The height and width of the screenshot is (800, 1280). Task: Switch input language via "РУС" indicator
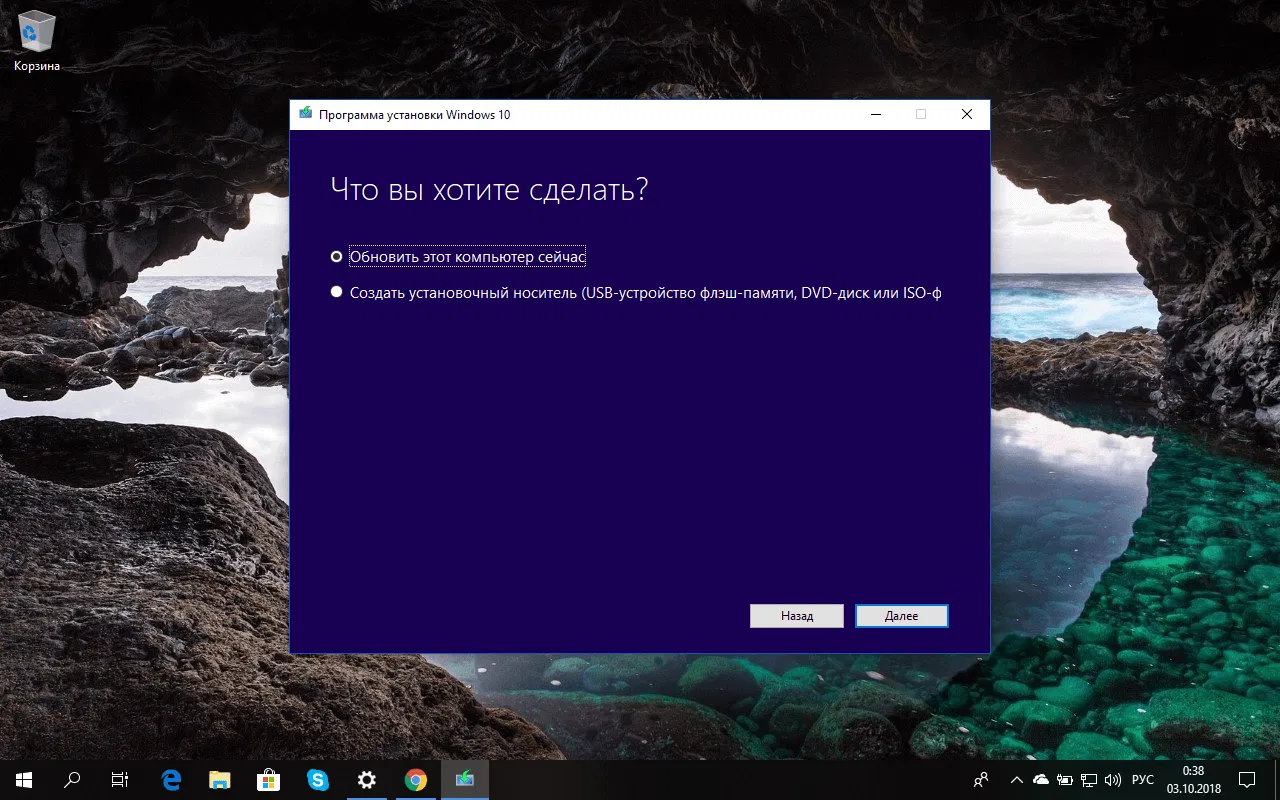(x=1143, y=780)
